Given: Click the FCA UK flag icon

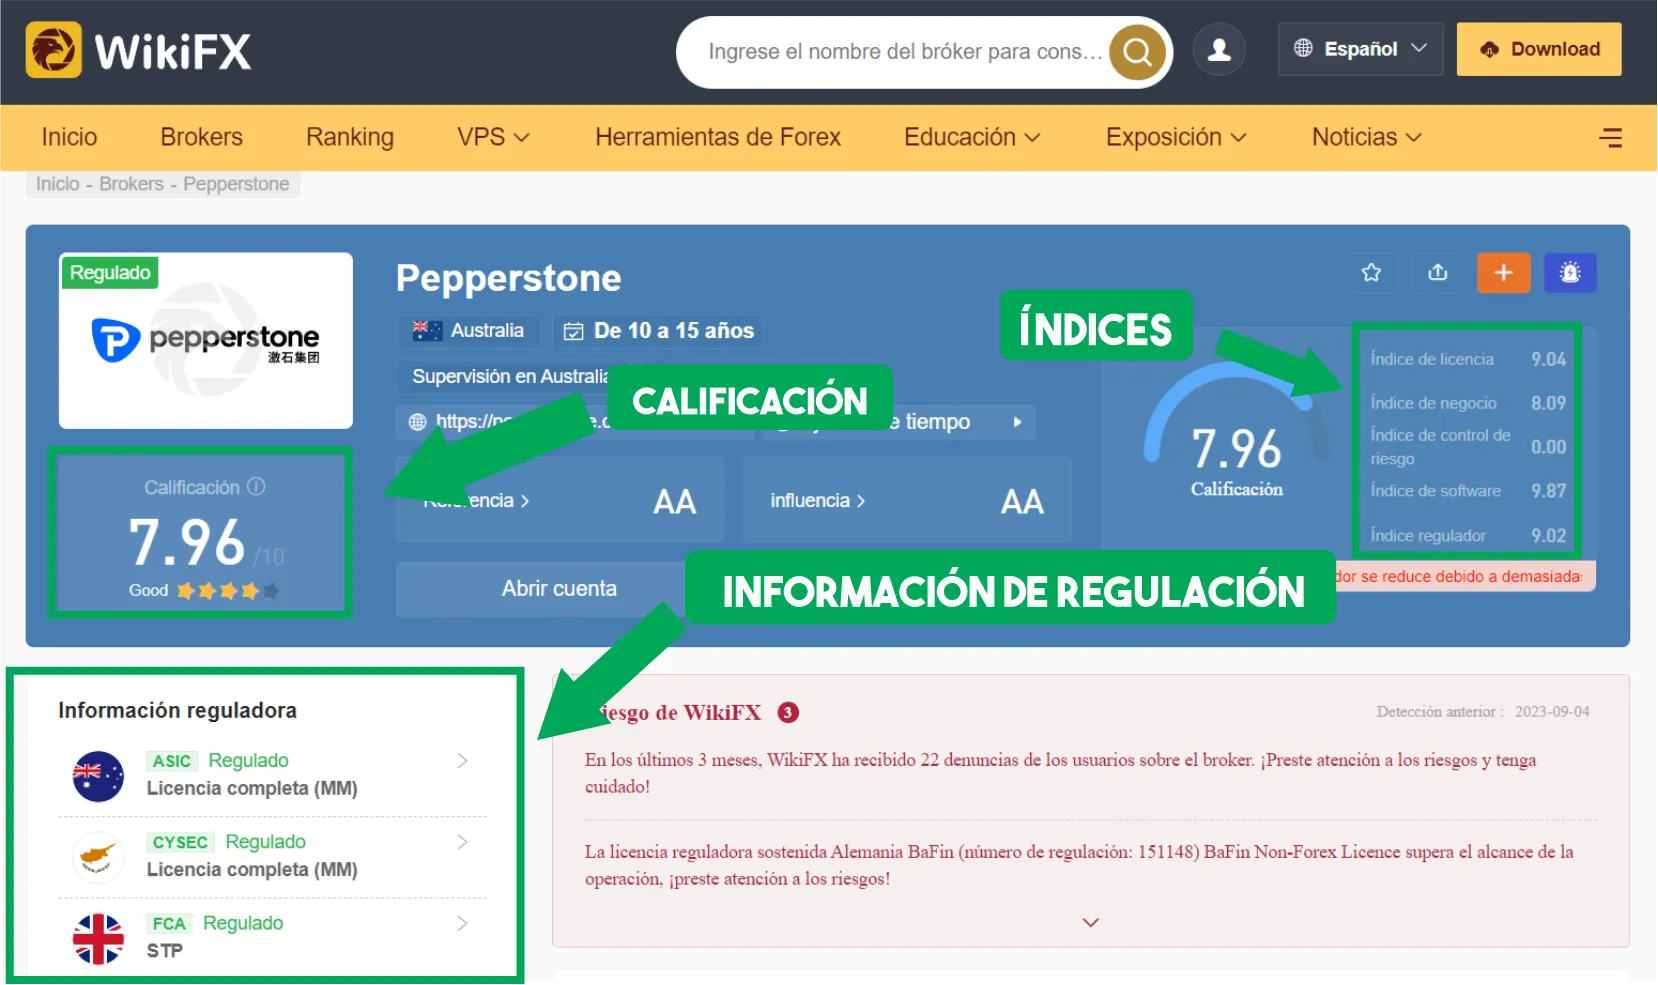Looking at the screenshot, I should [x=98, y=939].
